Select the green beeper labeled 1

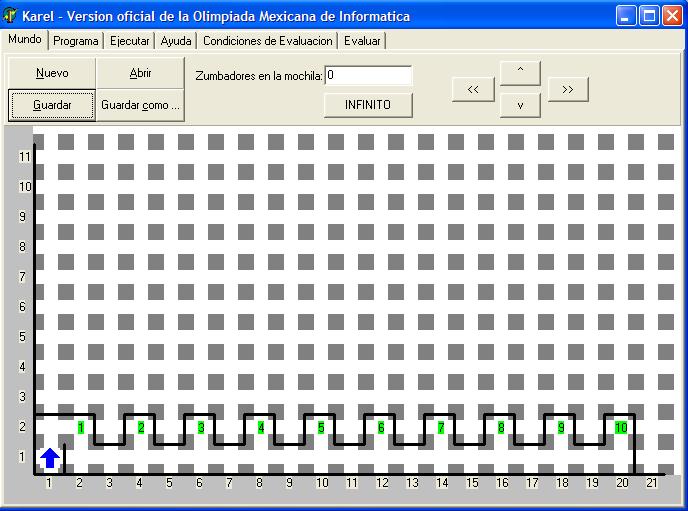(81, 427)
